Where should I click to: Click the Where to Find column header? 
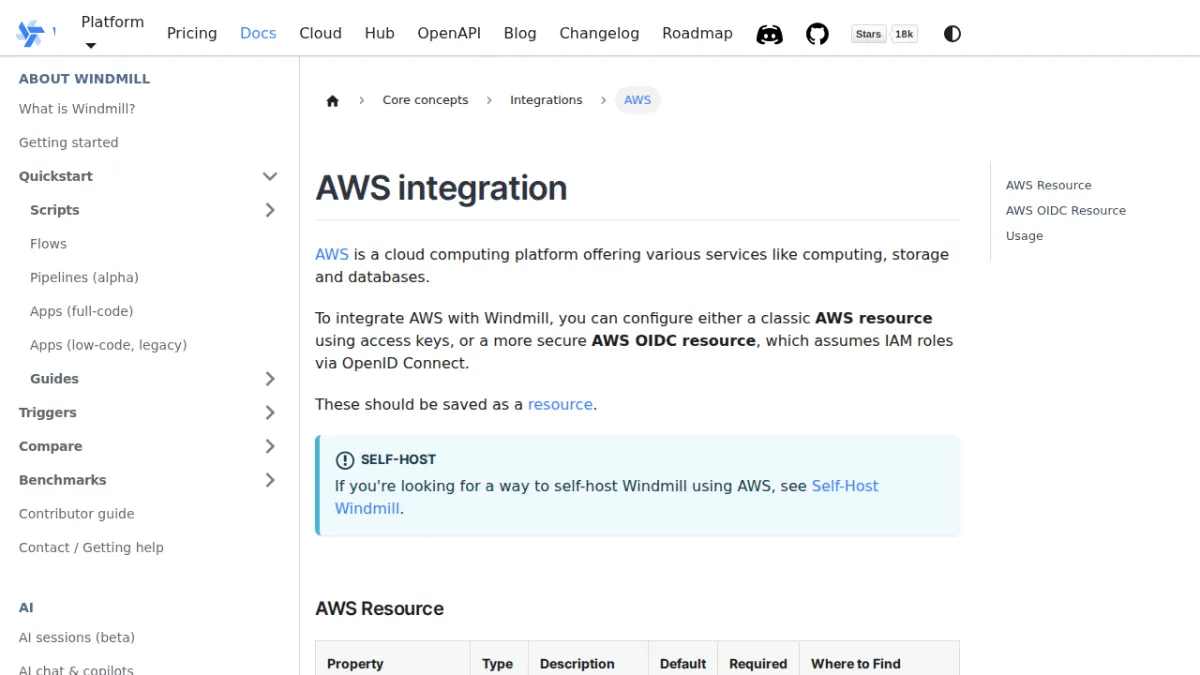click(x=856, y=664)
